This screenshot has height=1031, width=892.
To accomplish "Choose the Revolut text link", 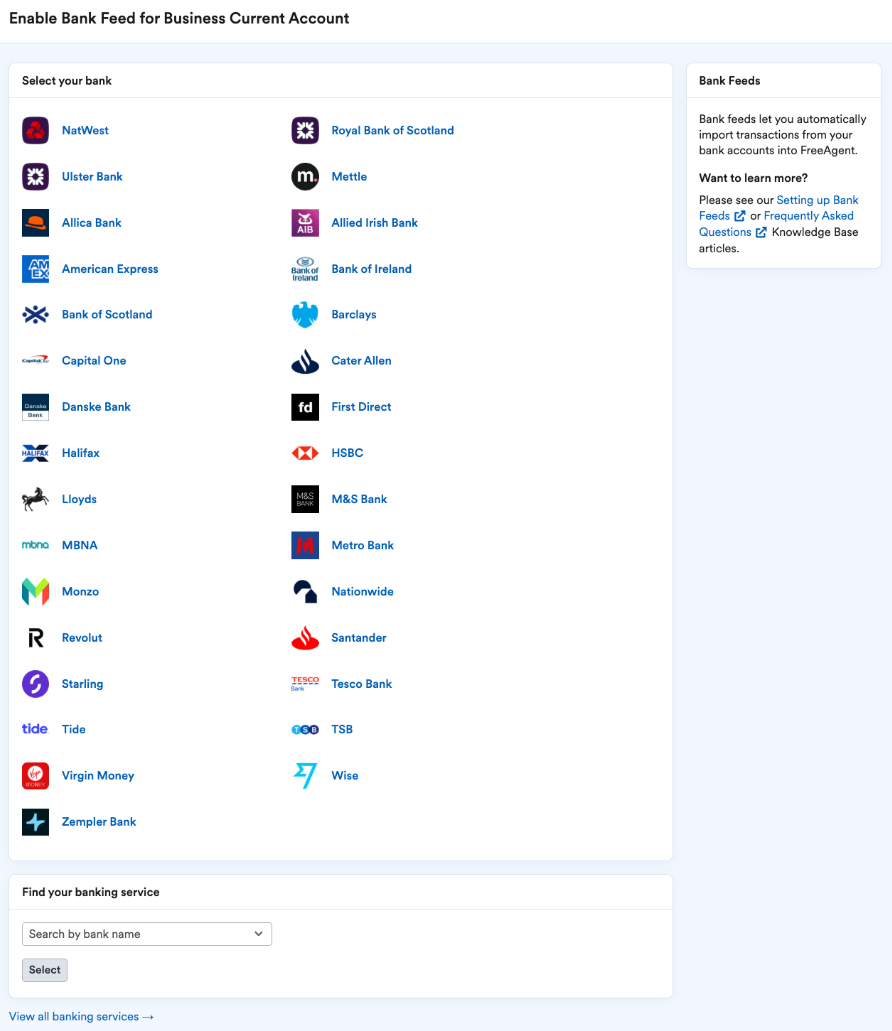I will pyautogui.click(x=82, y=638).
